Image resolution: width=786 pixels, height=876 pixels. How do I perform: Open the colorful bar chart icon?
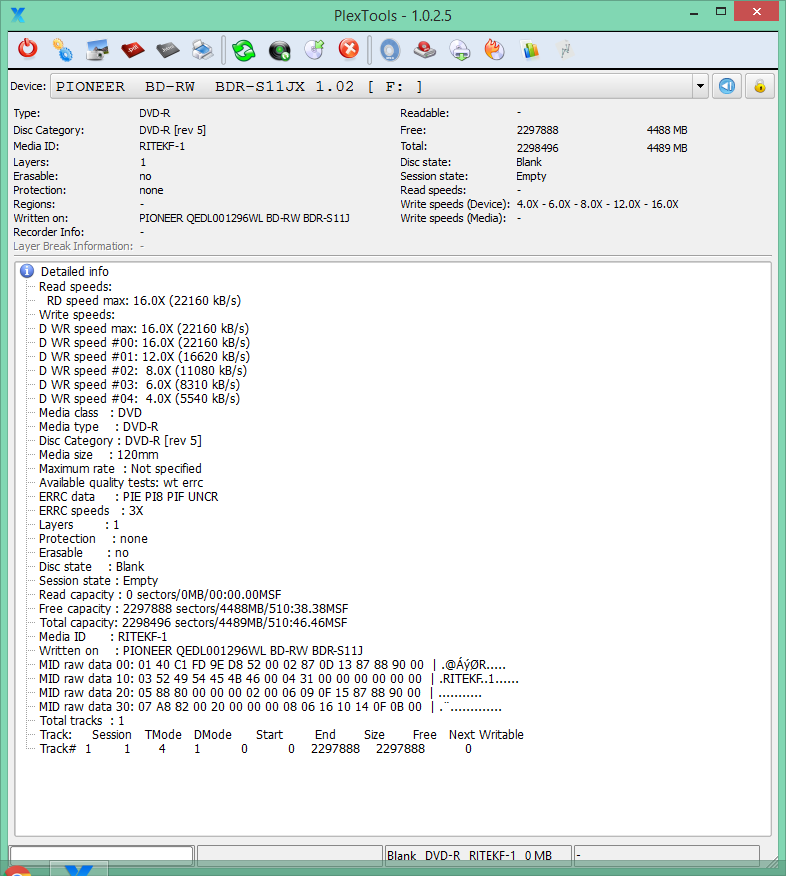530,50
